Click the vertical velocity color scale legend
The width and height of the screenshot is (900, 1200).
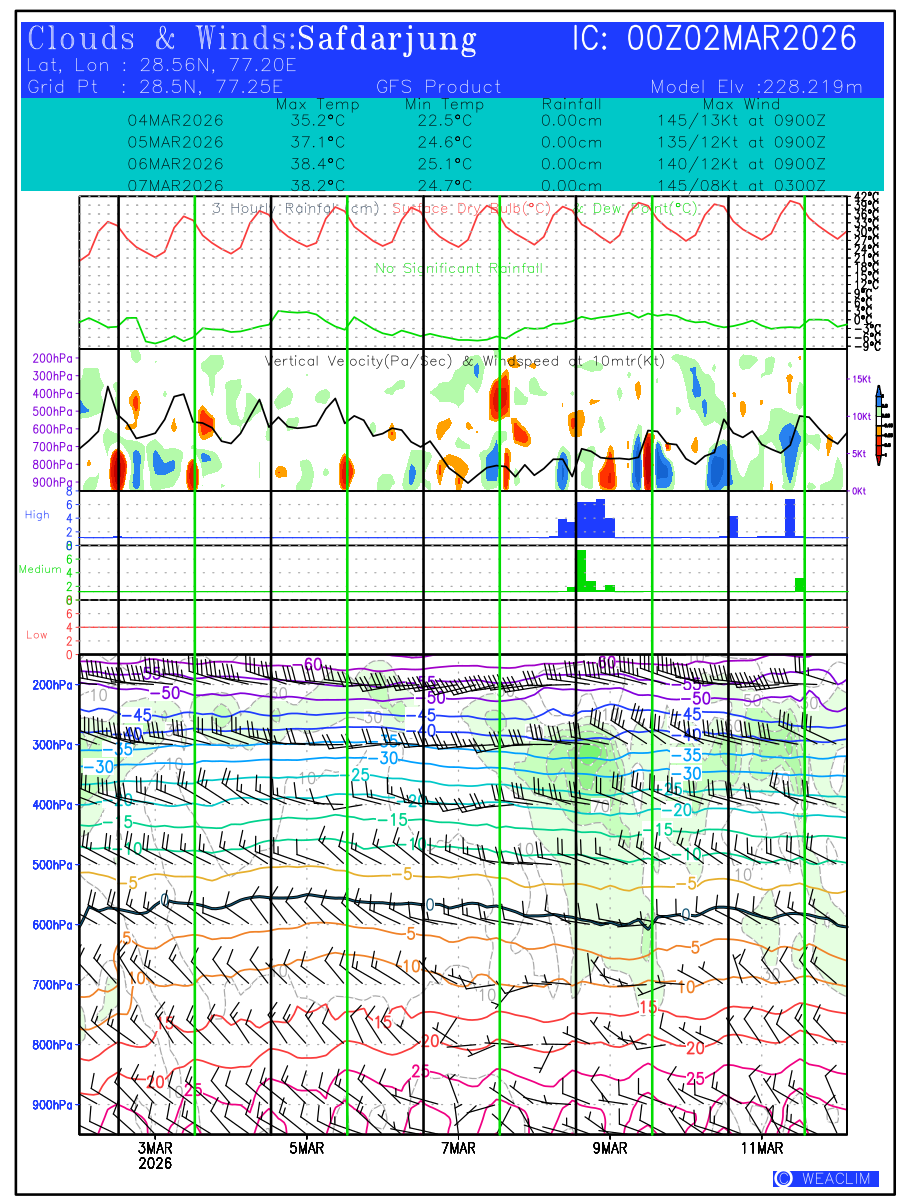coord(878,427)
